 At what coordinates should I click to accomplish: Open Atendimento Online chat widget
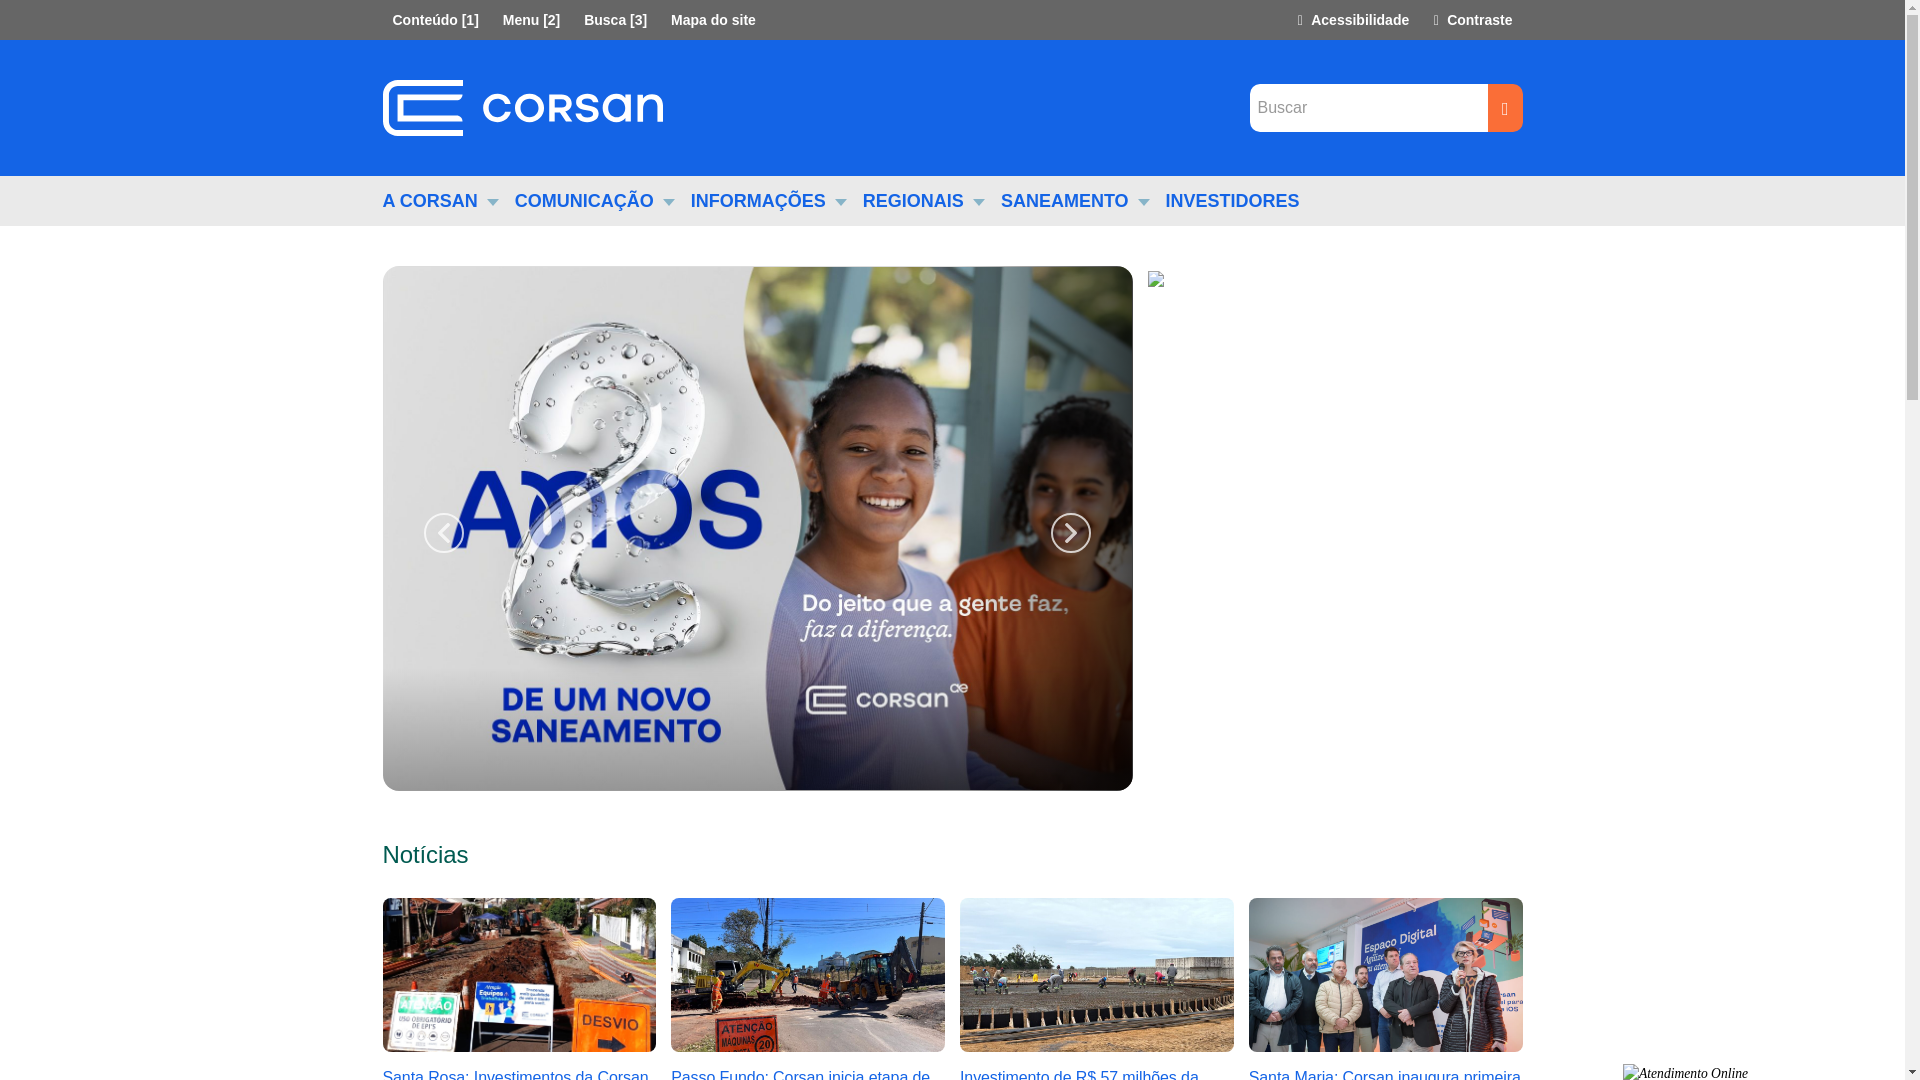1685,1072
